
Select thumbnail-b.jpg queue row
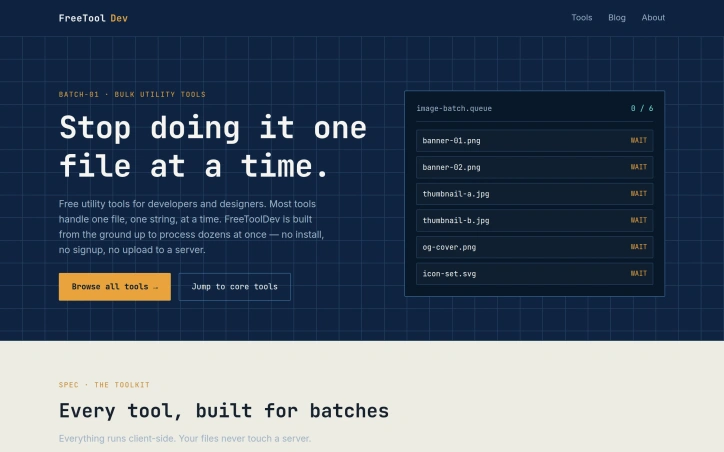[x=534, y=220]
